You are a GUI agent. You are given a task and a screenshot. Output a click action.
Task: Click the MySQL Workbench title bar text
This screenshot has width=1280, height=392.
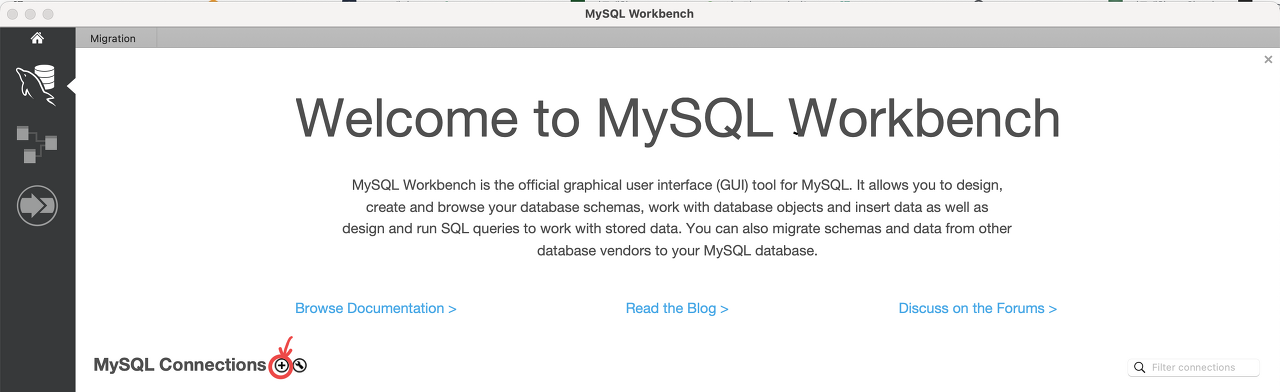639,14
